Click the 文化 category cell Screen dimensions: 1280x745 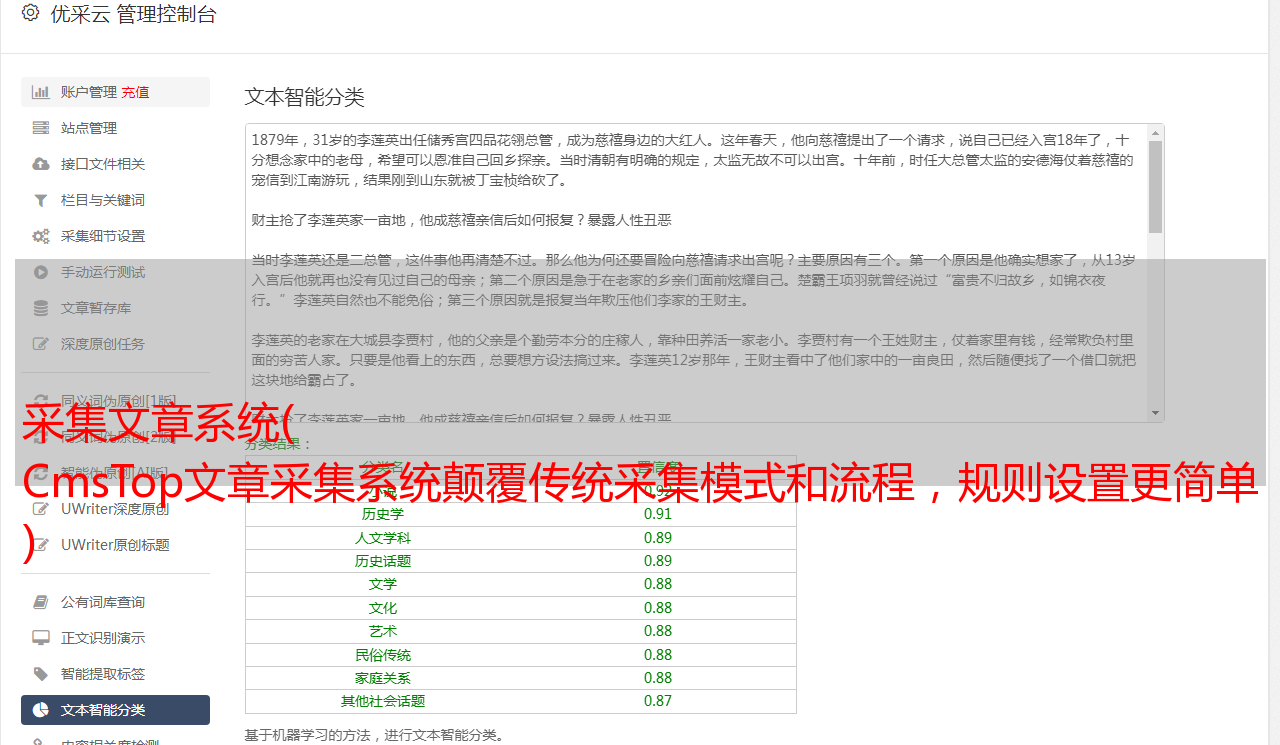(x=383, y=608)
